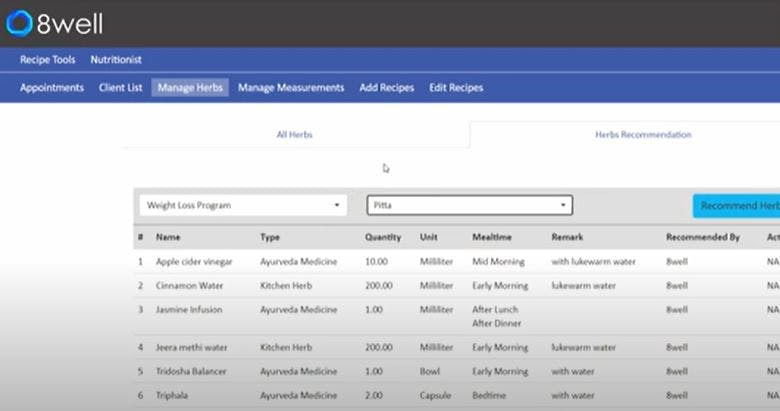Select the Manage Herbs menu item
The height and width of the screenshot is (411, 780).
coord(190,88)
